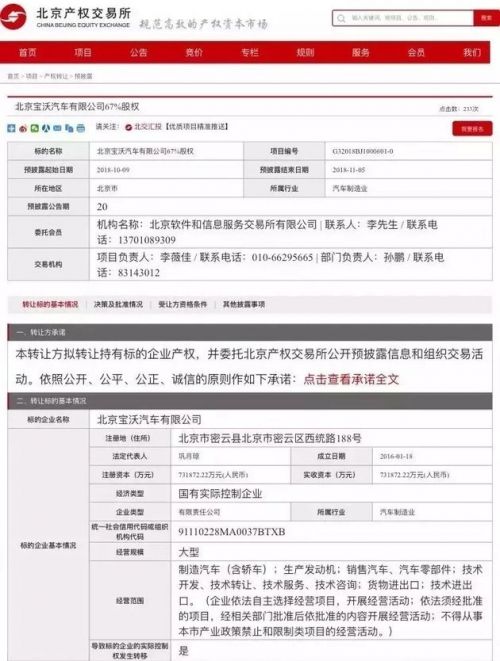The width and height of the screenshot is (500, 661).
Task: Share via the Renren icon
Action: (x=46, y=128)
